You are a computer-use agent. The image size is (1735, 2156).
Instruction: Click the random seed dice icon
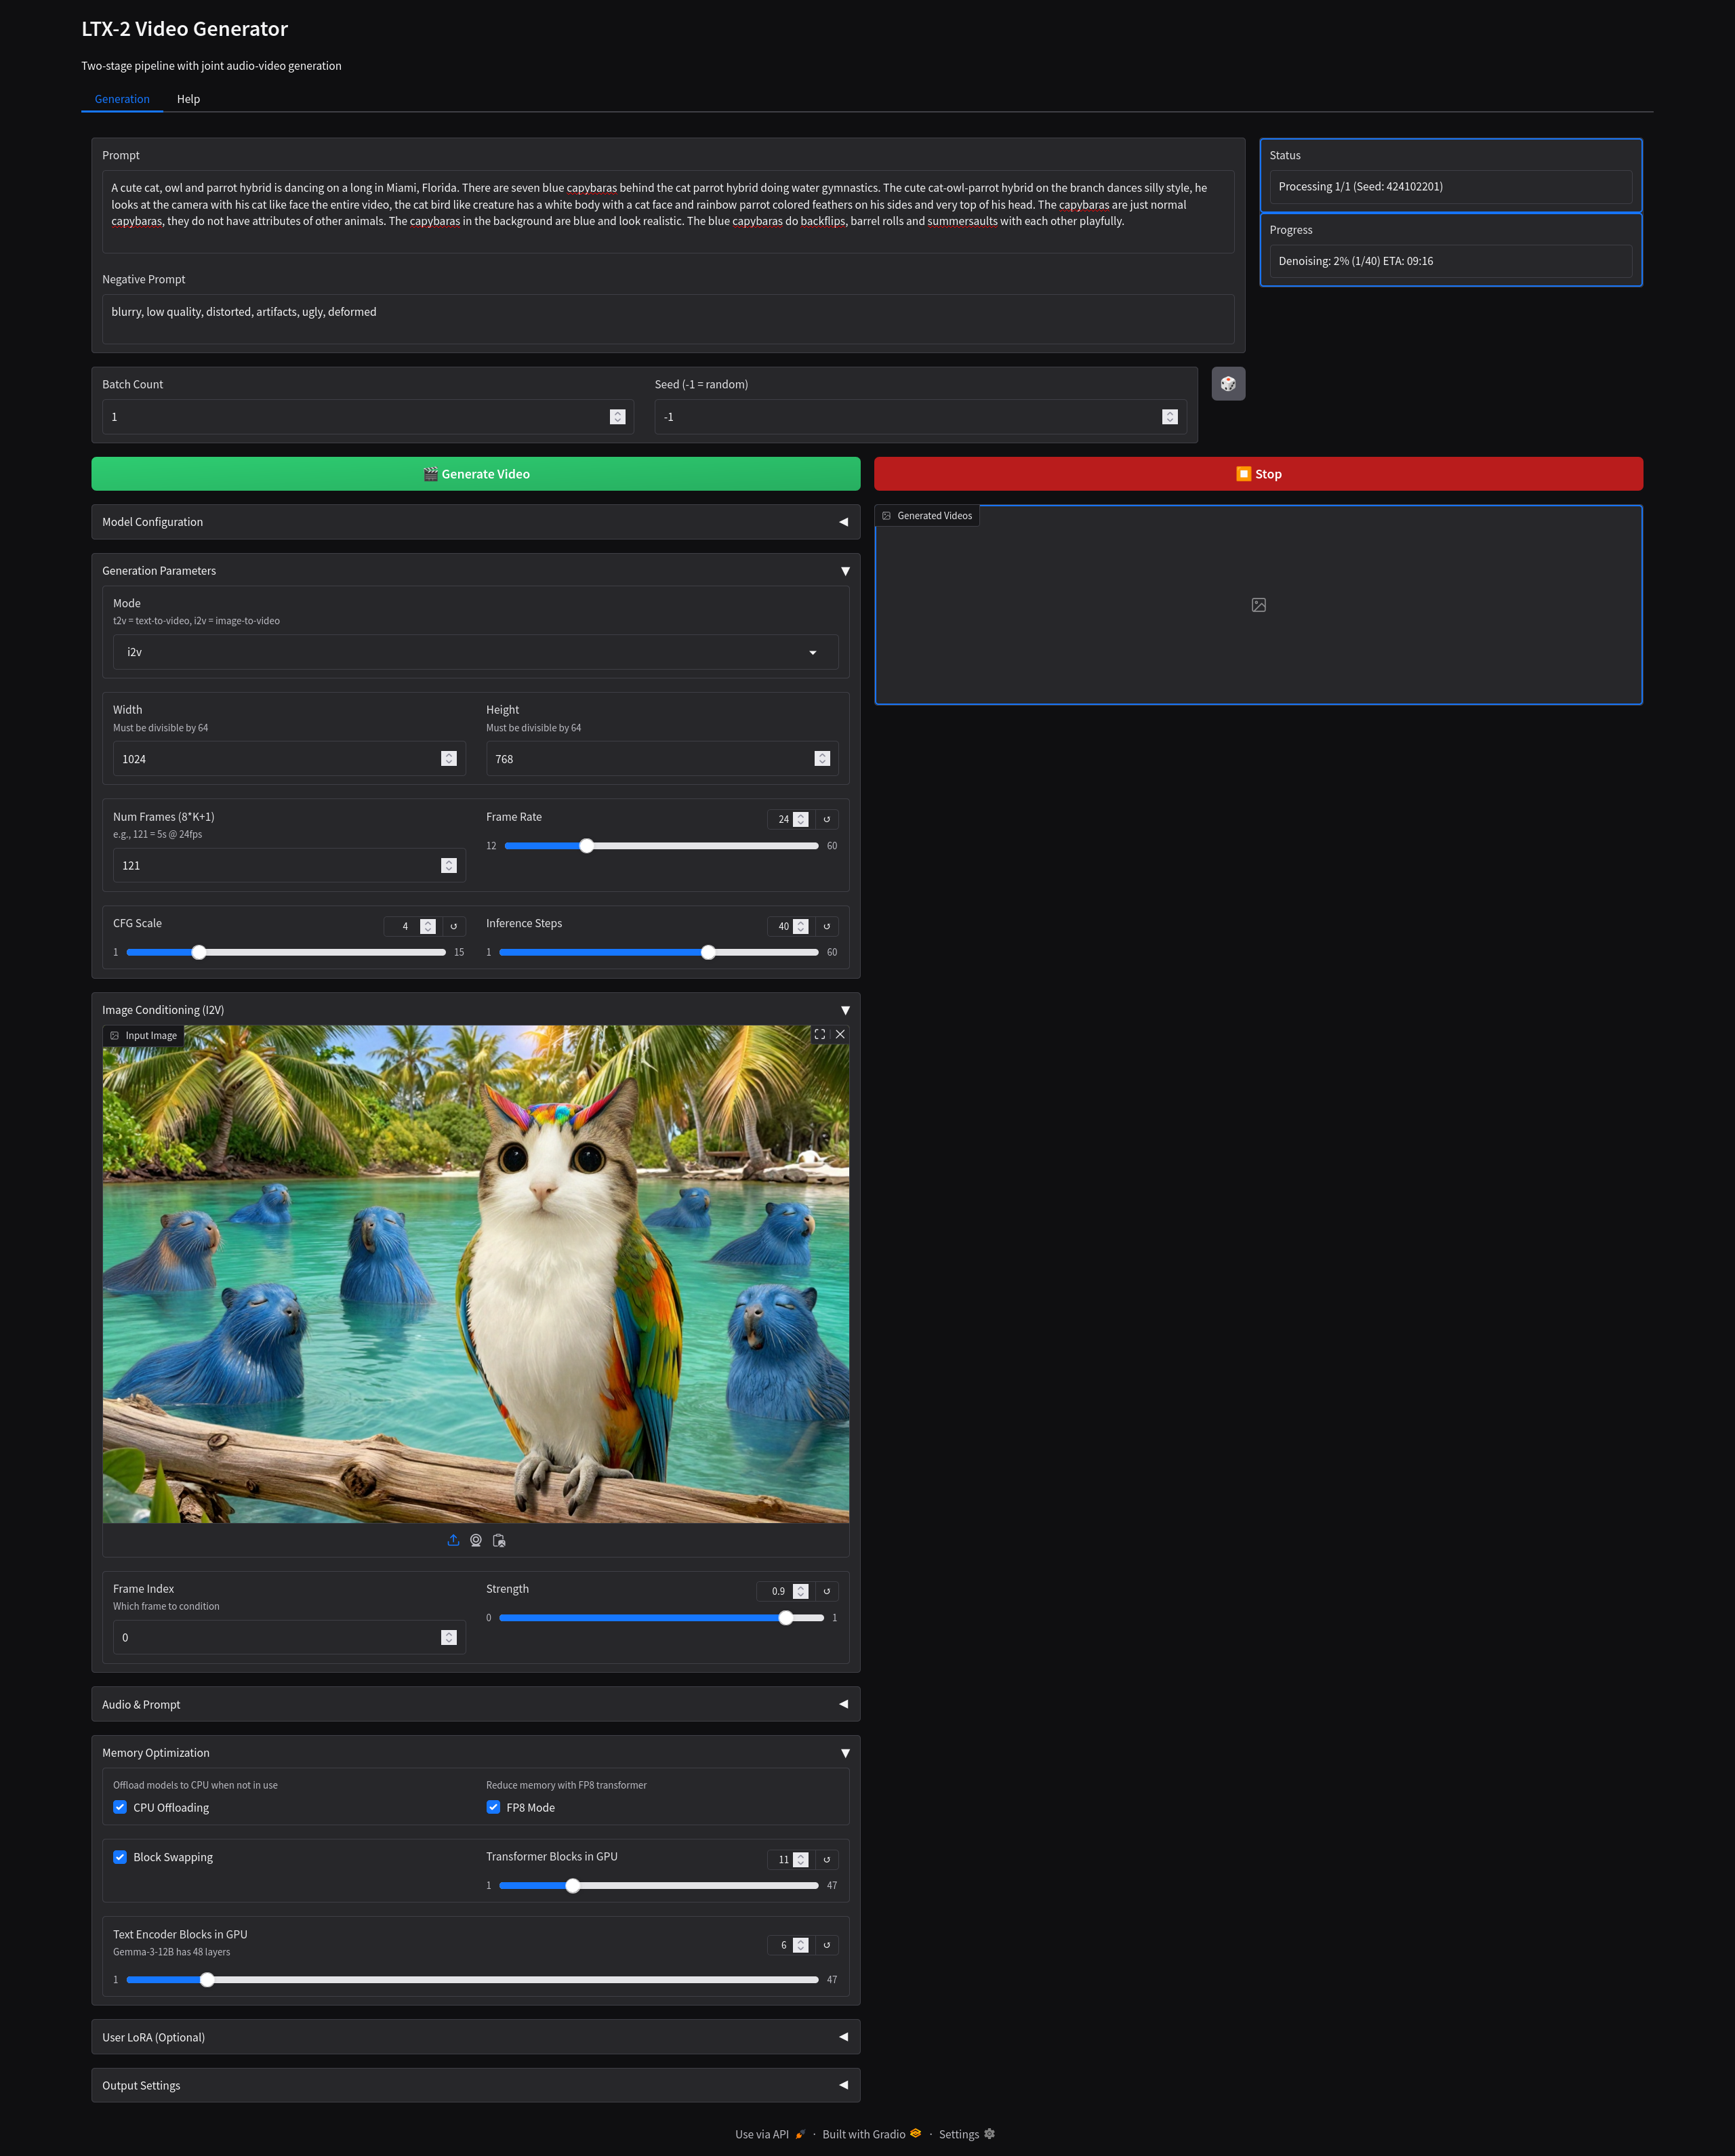pos(1227,384)
